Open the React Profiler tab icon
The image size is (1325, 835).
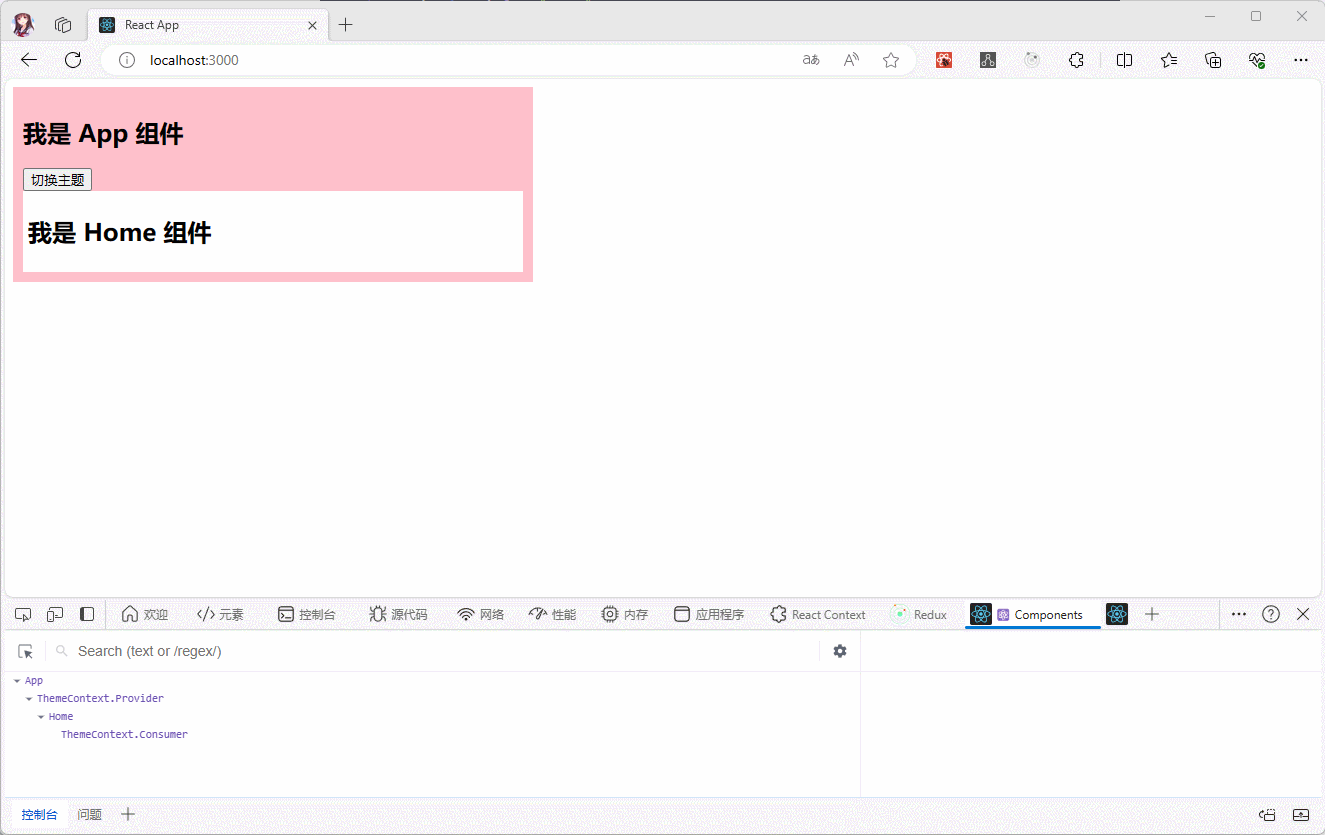click(1117, 614)
